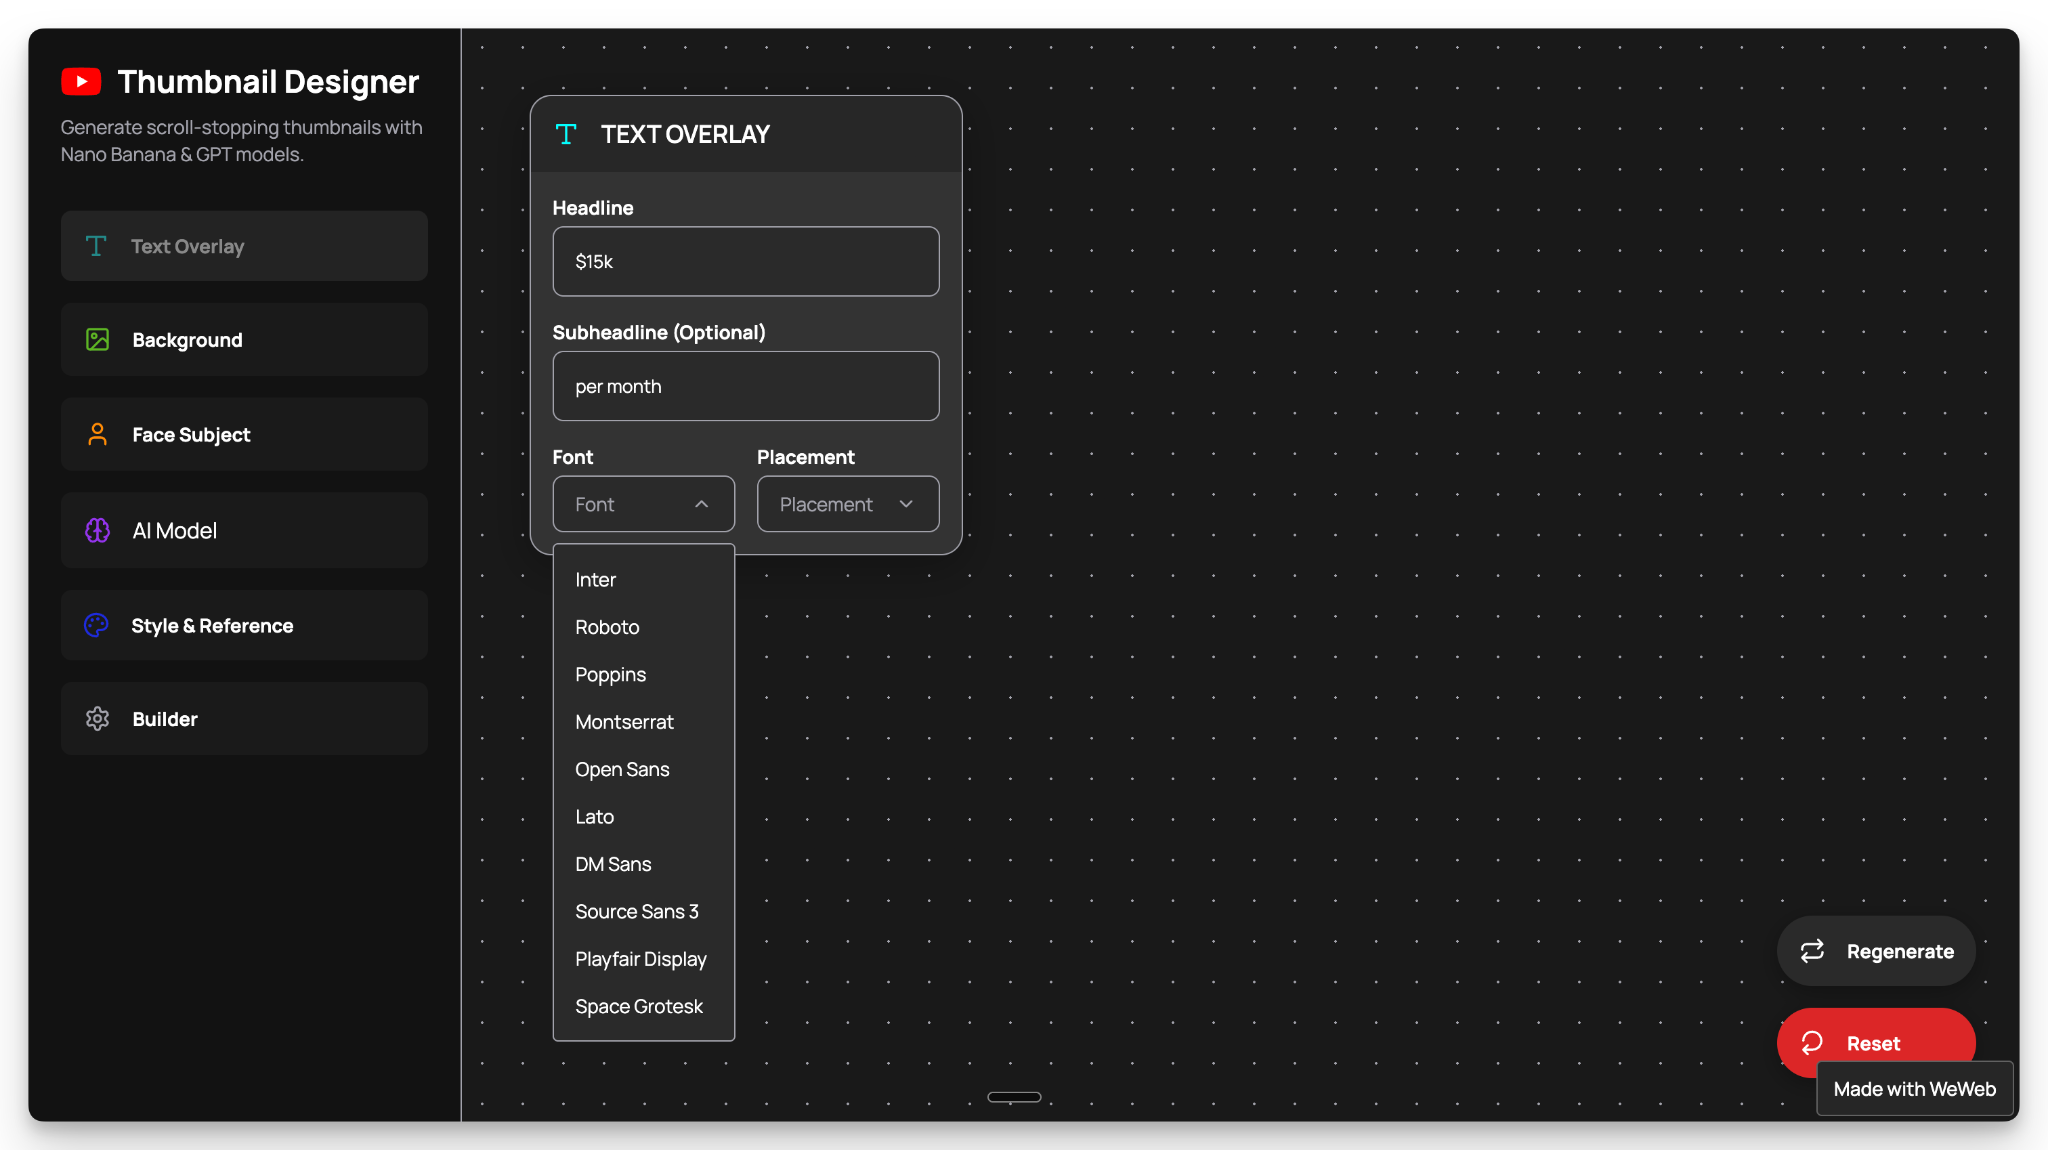The height and width of the screenshot is (1150, 2048).
Task: Click the Regenerate arrows icon
Action: click(x=1812, y=951)
